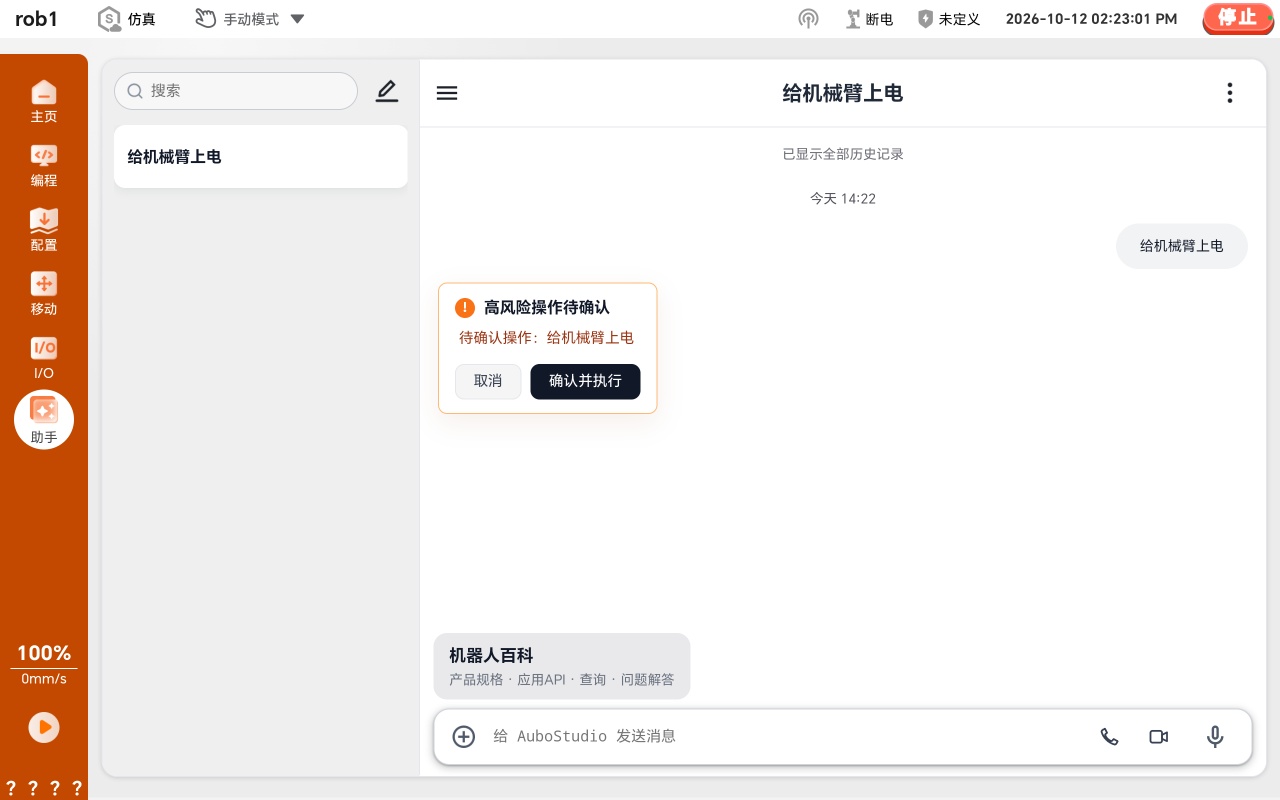This screenshot has width=1280, height=800.
Task: Open the three-dot more options menu
Action: click(x=1230, y=93)
